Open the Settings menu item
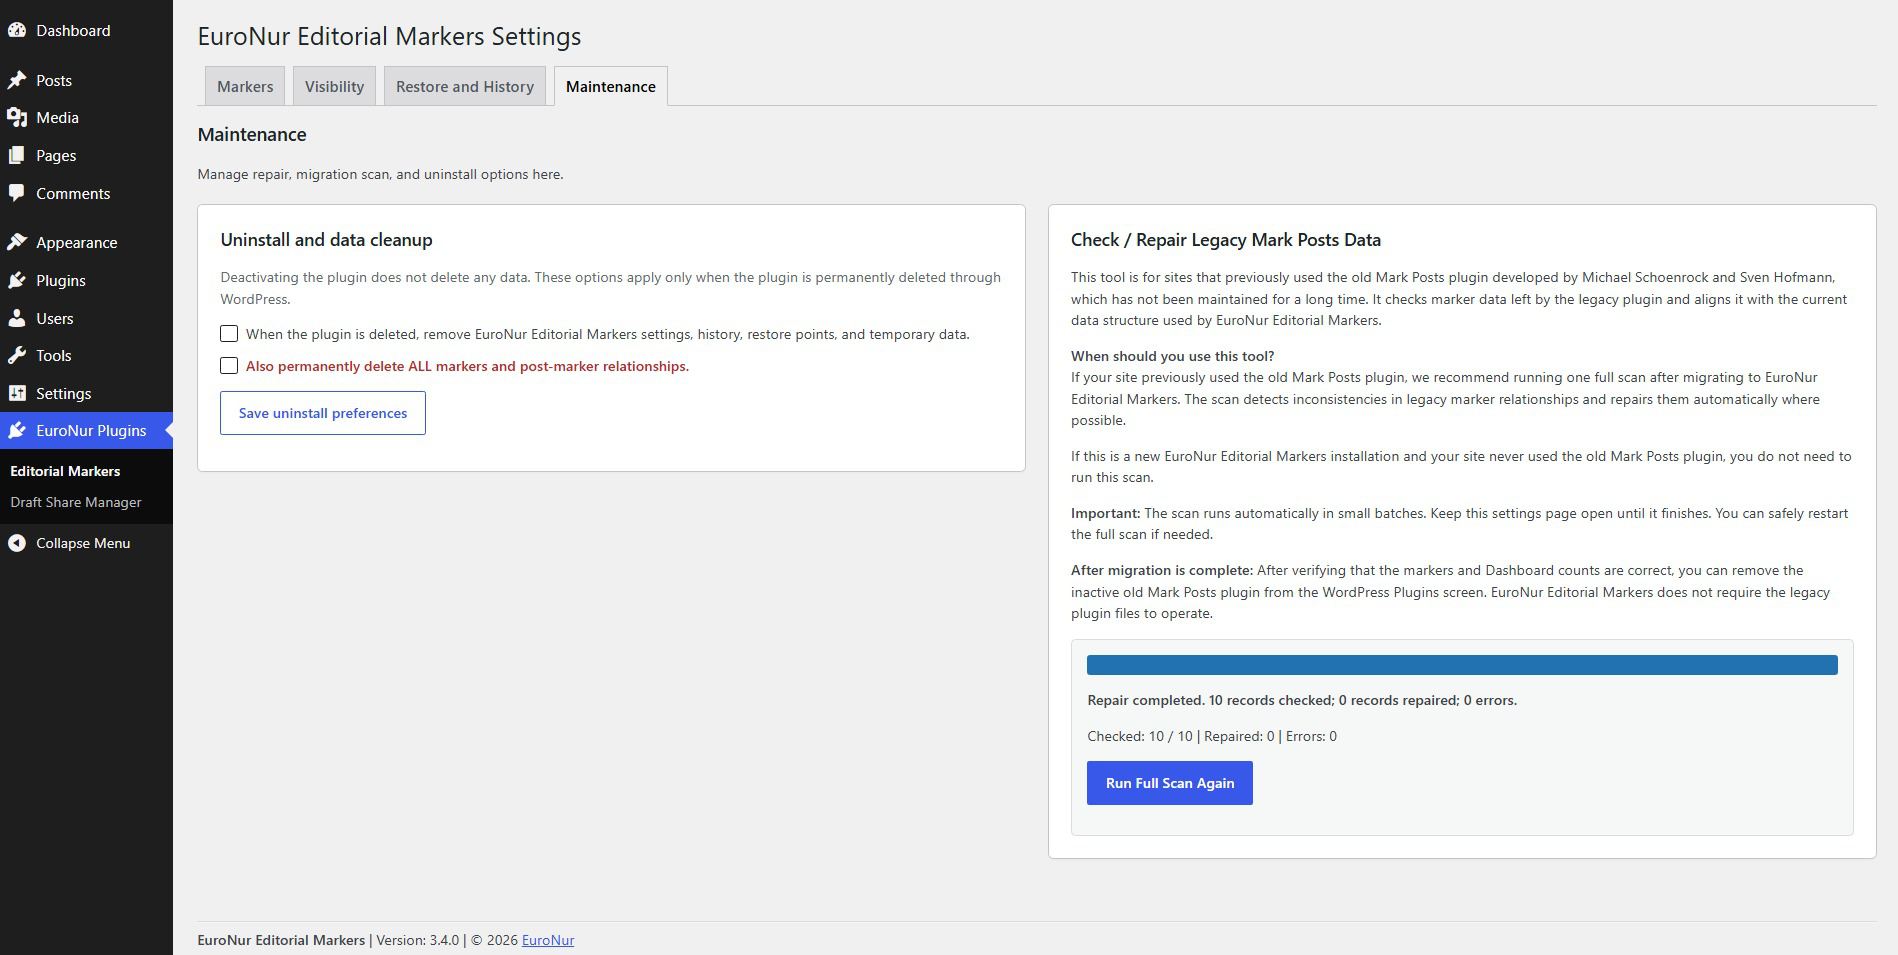The image size is (1898, 955). click(86, 394)
